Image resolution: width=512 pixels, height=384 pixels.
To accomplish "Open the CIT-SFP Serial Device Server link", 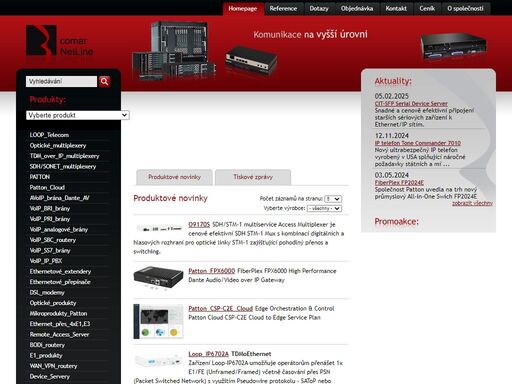I will pos(411,104).
